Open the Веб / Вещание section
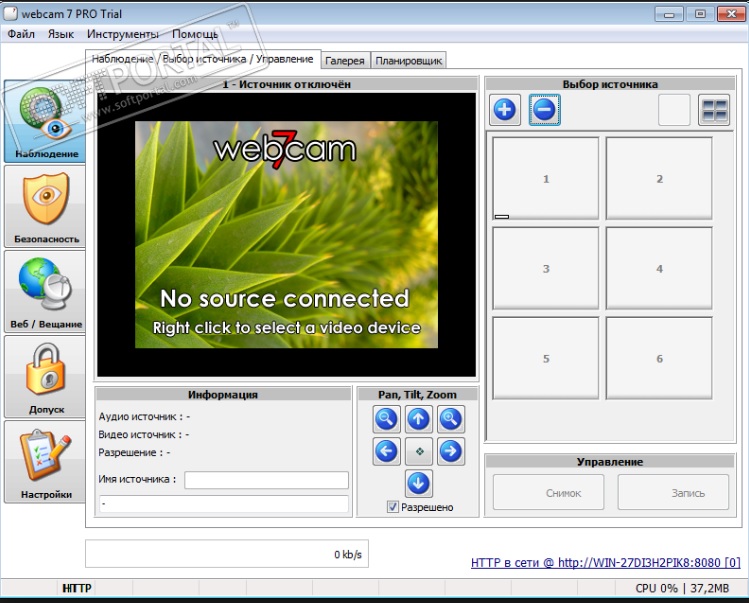The height and width of the screenshot is (603, 749). [x=45, y=291]
